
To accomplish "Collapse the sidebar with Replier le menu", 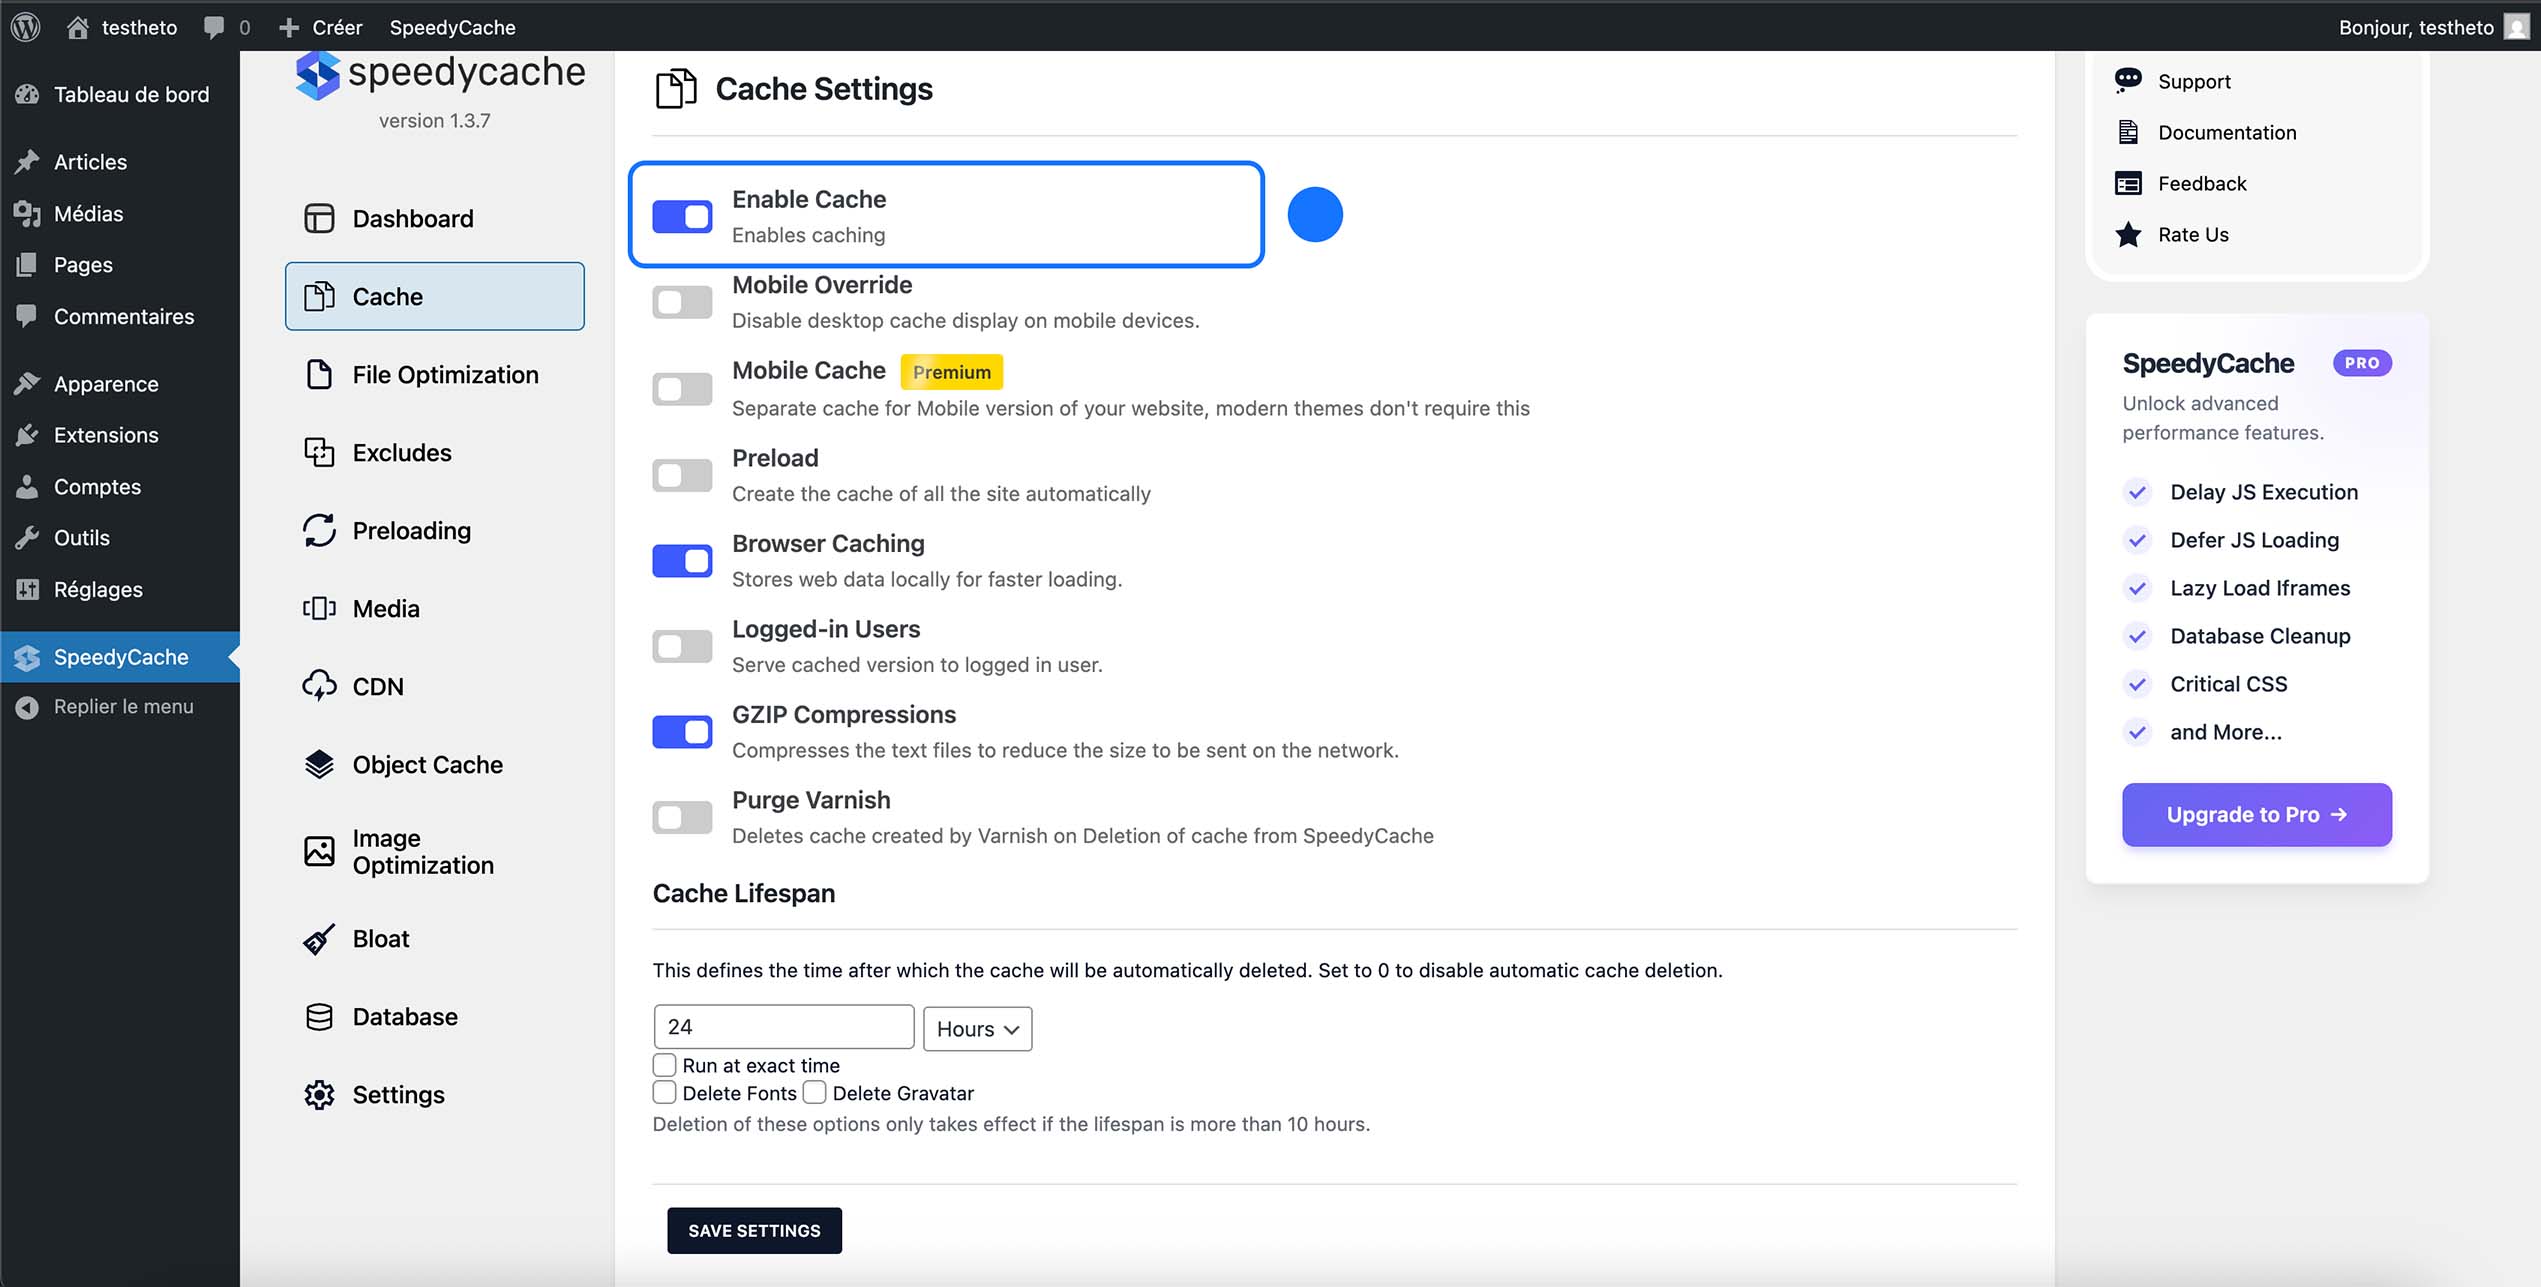I will pos(122,707).
